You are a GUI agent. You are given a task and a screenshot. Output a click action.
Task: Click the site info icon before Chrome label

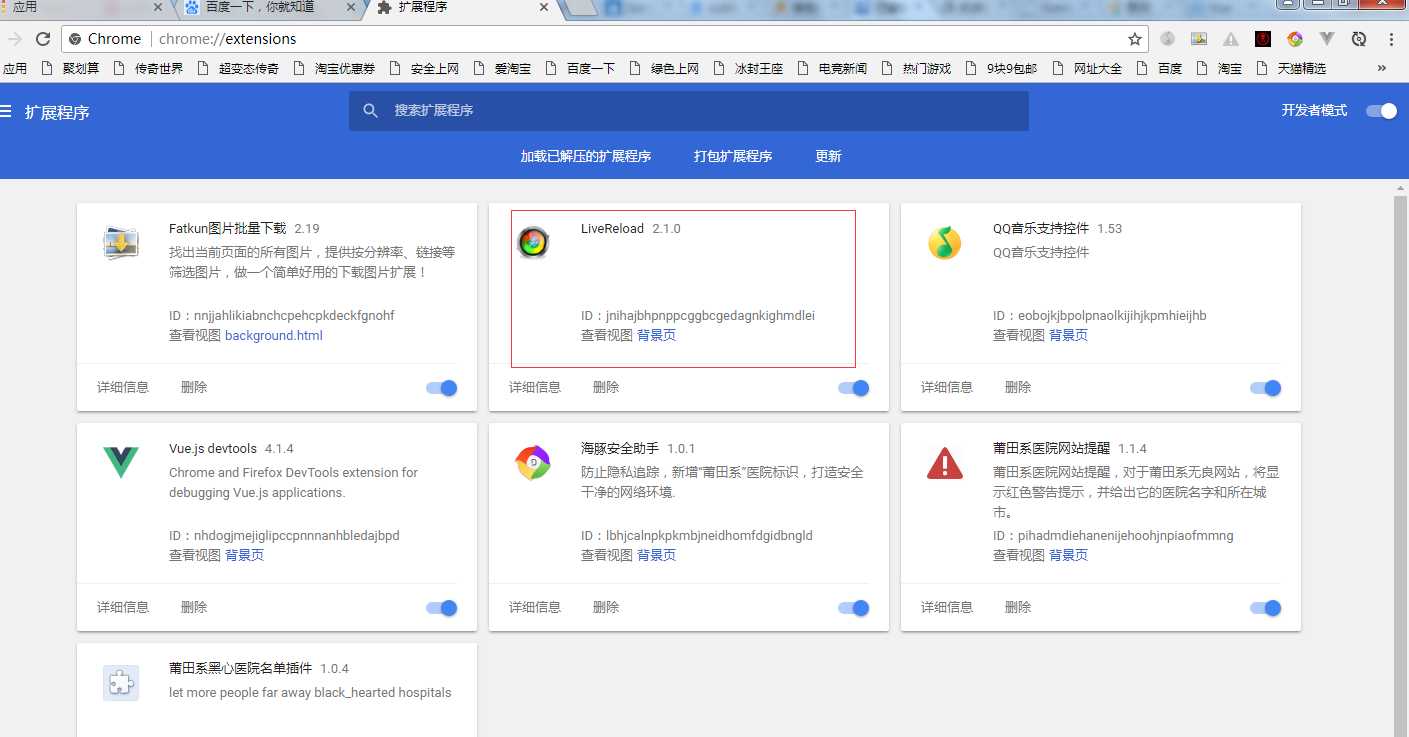click(74, 39)
